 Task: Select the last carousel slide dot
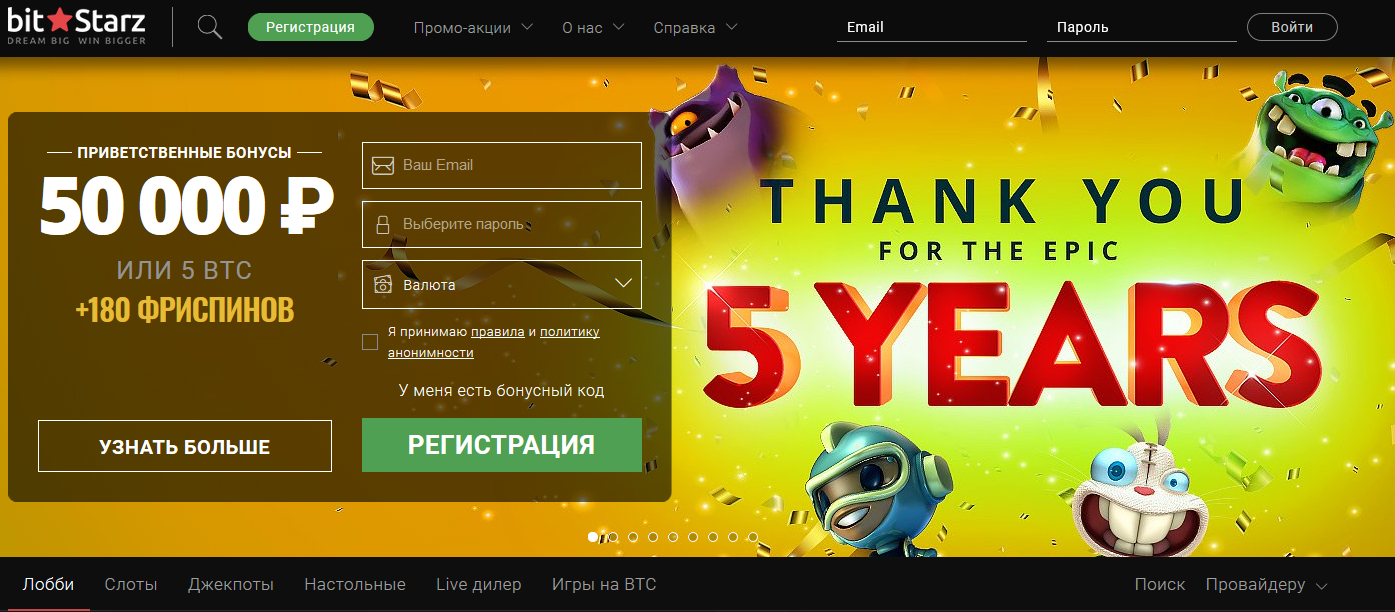(x=753, y=537)
